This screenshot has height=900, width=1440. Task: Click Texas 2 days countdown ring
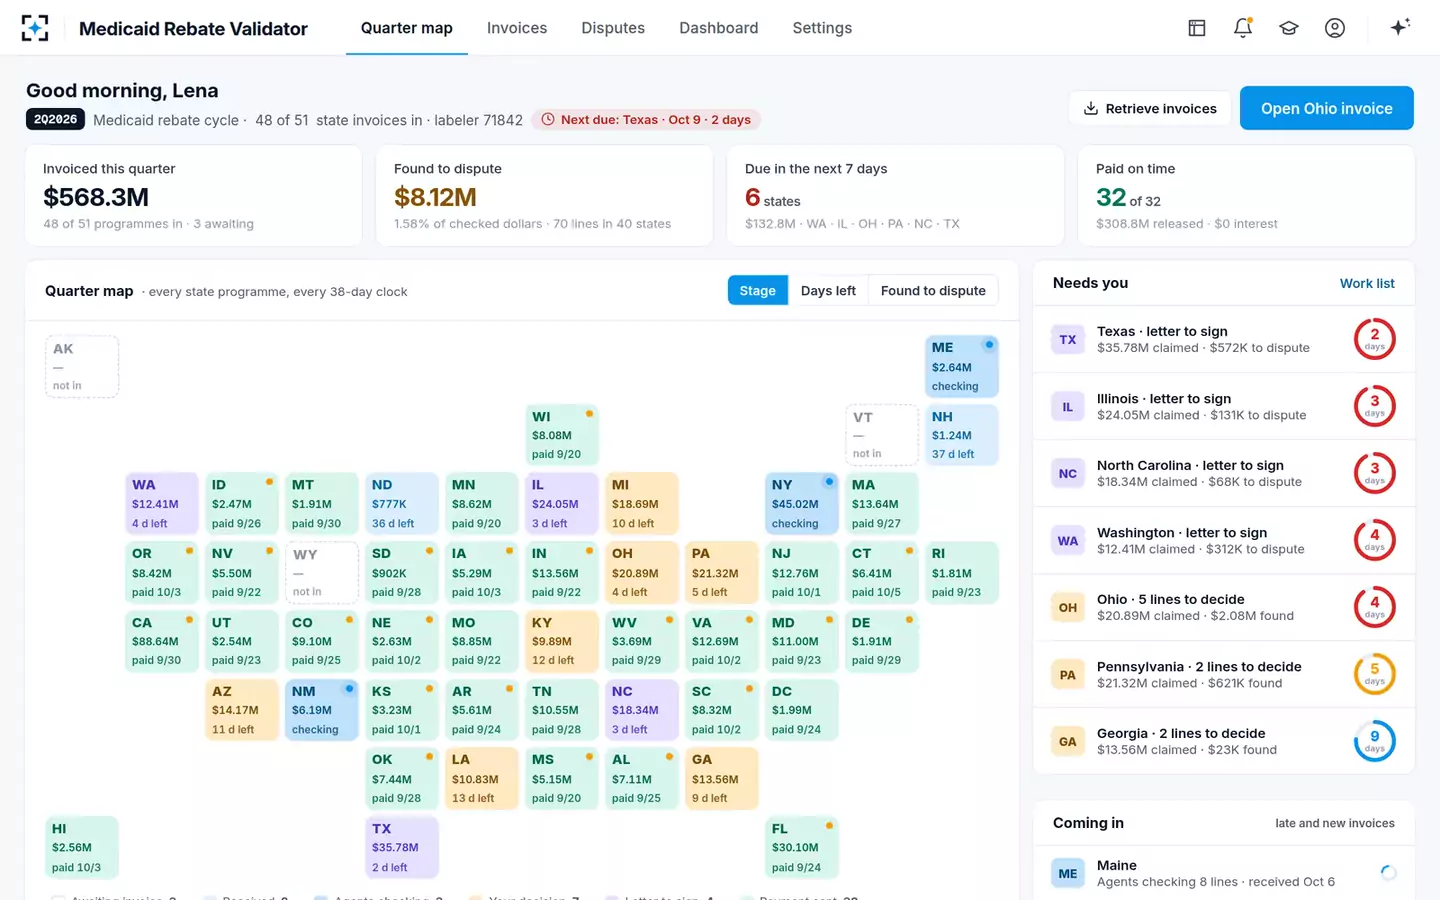coord(1374,340)
